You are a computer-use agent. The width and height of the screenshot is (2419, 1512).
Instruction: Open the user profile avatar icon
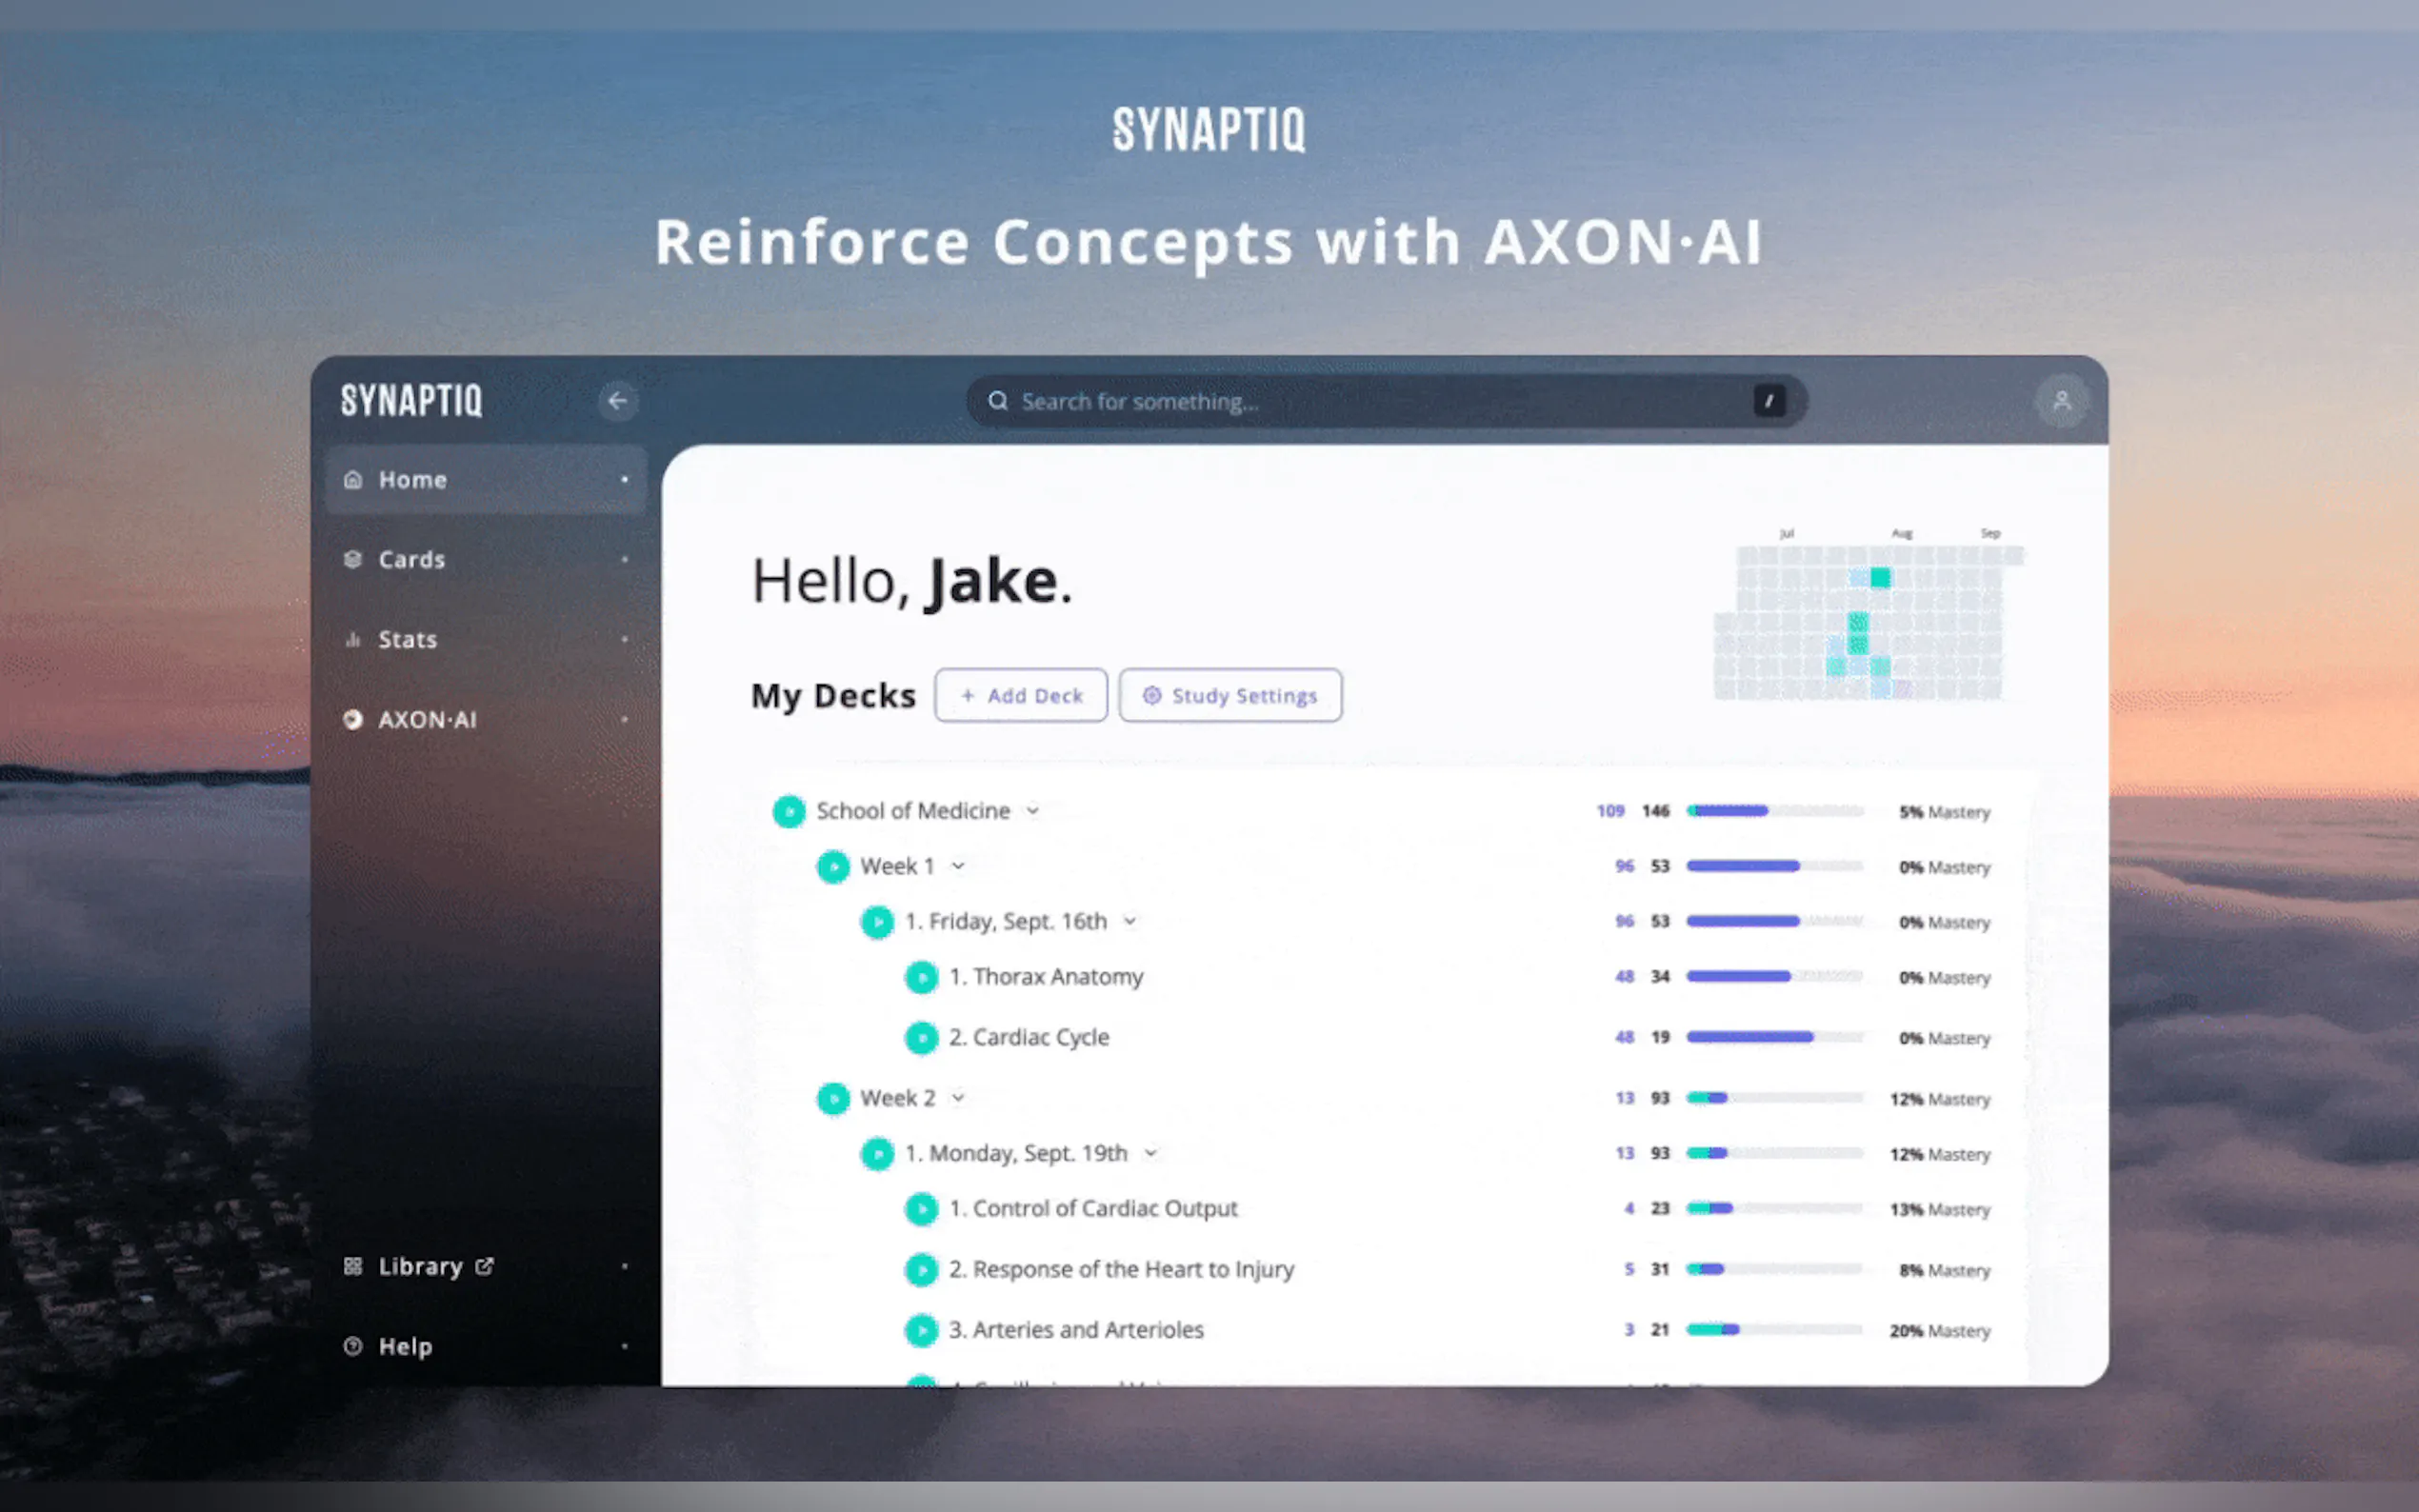2061,401
